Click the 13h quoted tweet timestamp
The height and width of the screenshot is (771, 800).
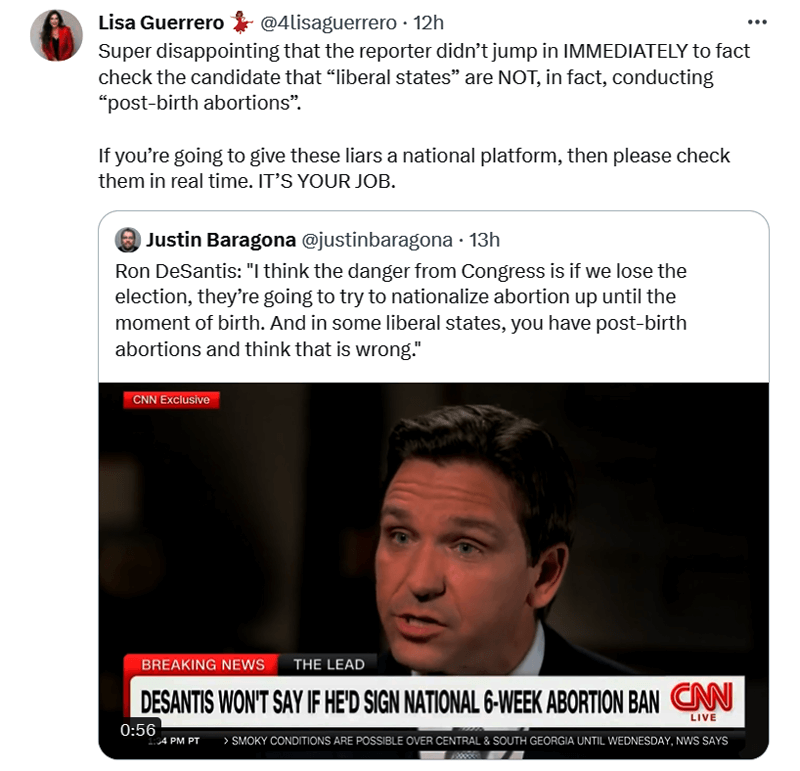click(484, 240)
